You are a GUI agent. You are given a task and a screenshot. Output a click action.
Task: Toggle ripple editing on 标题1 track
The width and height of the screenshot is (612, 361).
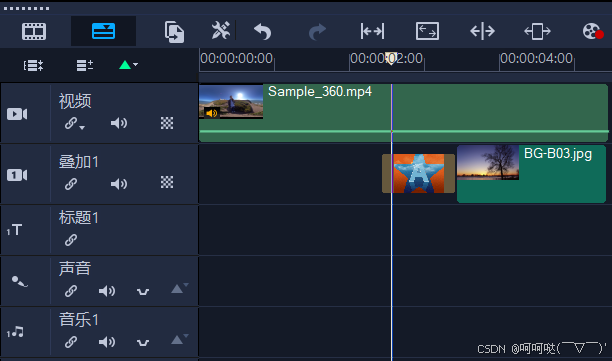click(x=71, y=240)
